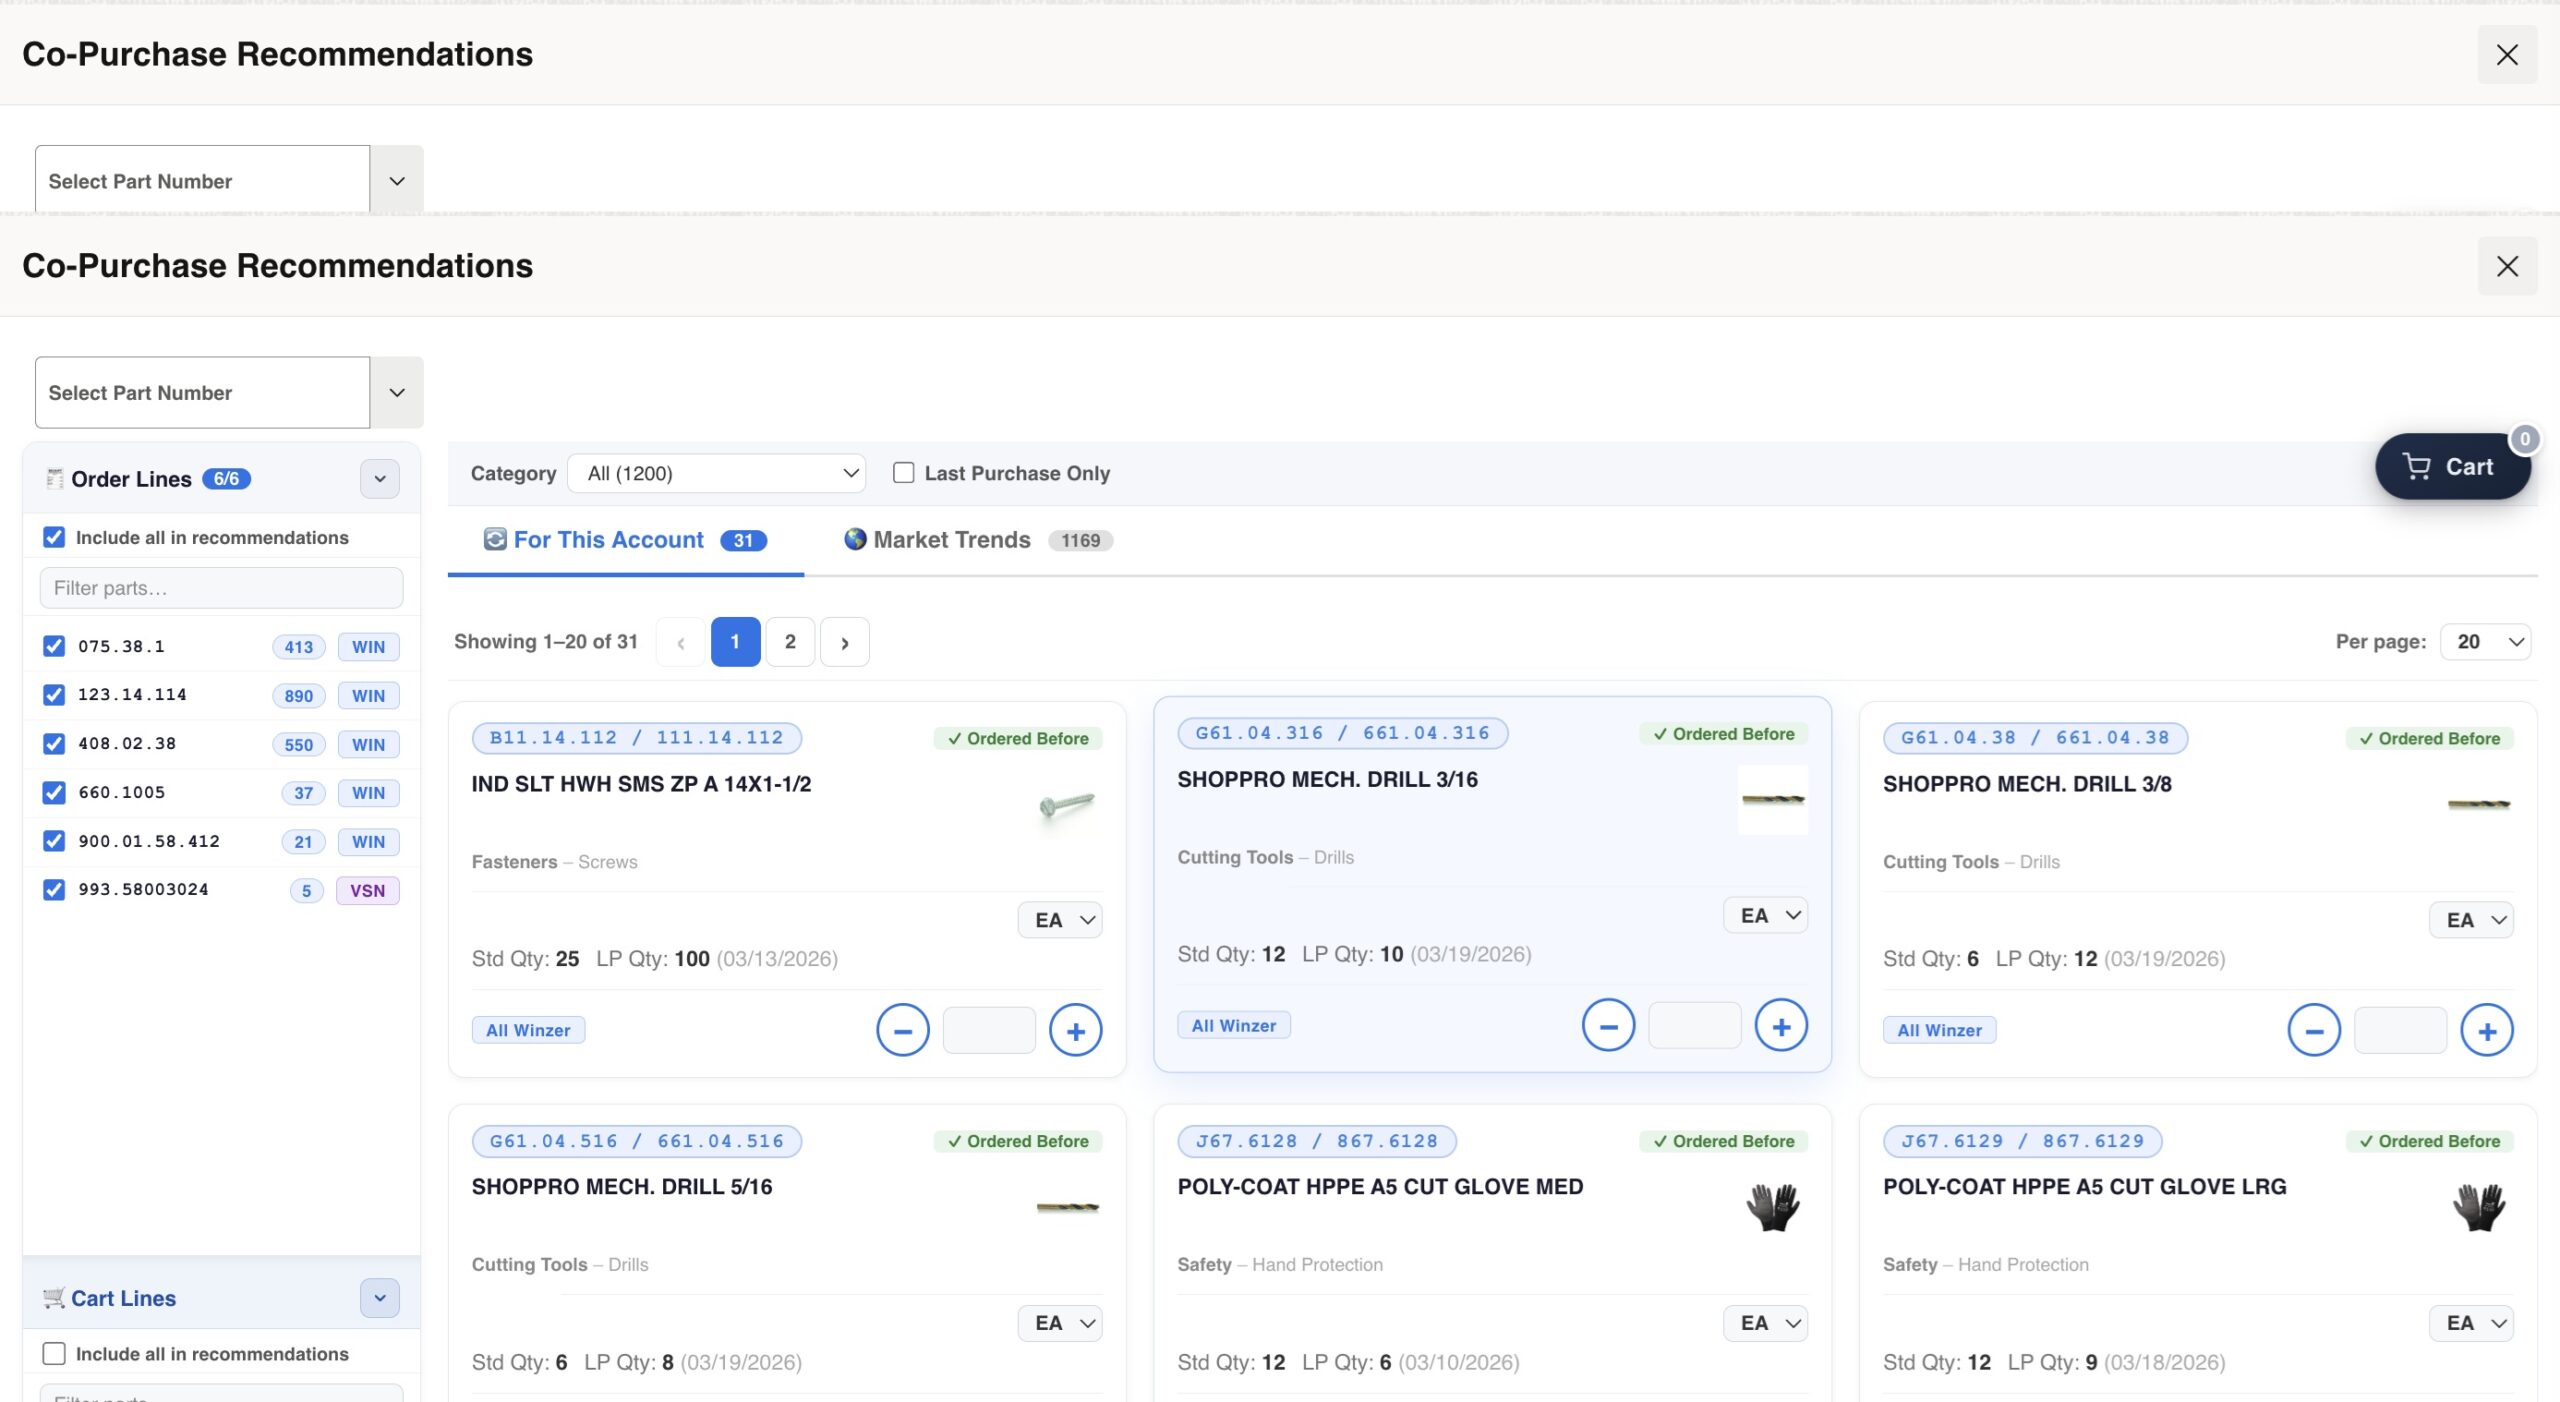Screen dimensions: 2560x1402
Task: Uncheck part 123.14.114
Action: point(54,695)
